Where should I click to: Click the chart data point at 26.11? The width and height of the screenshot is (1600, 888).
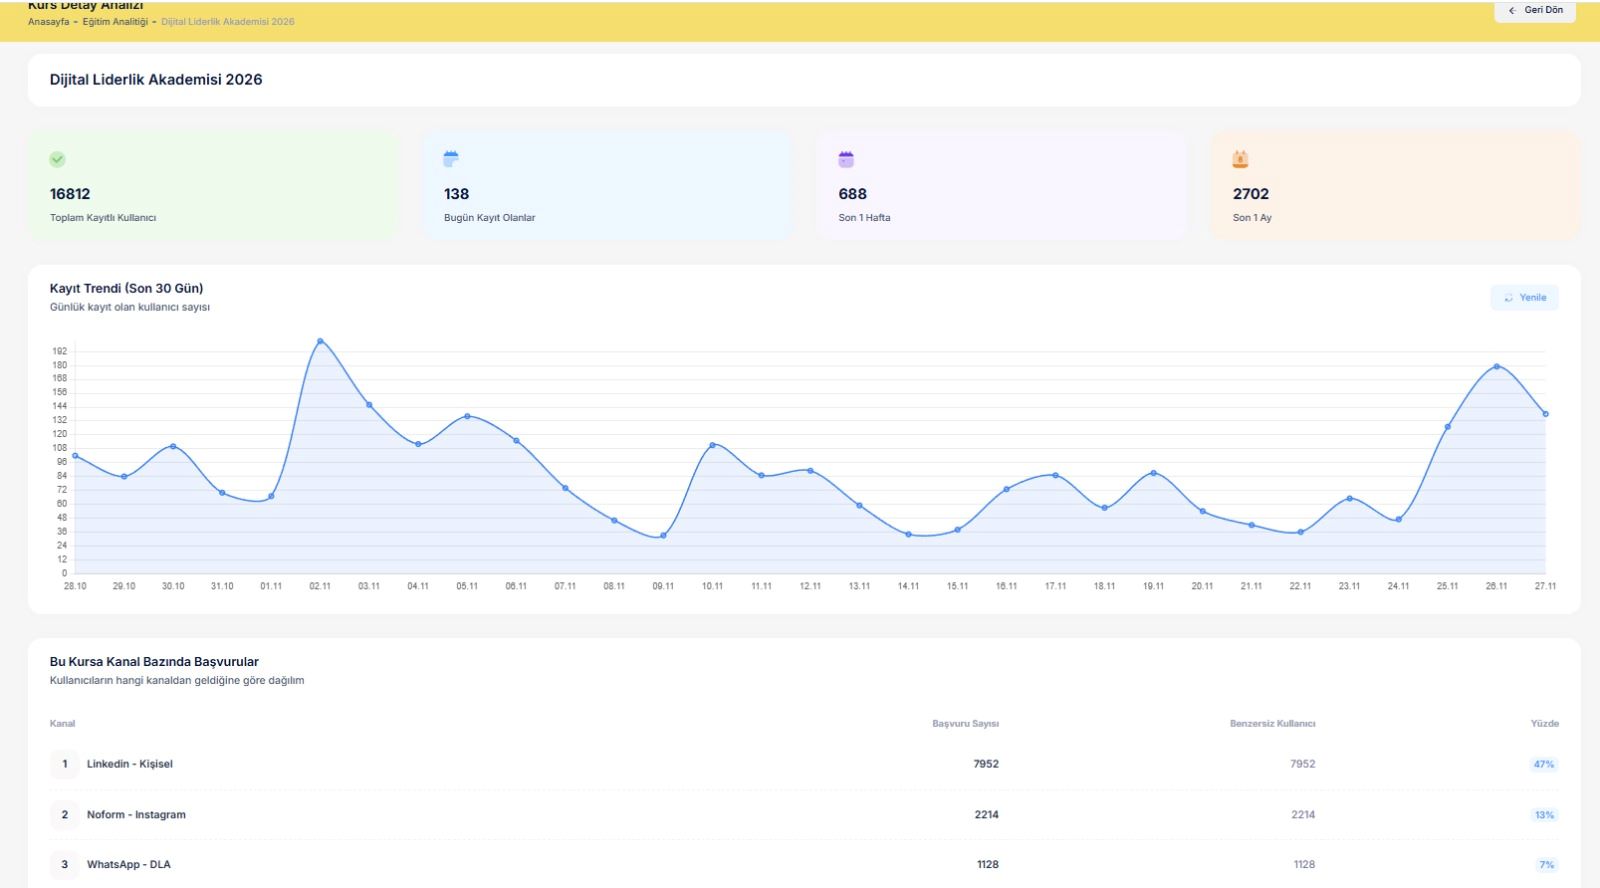pos(1496,367)
